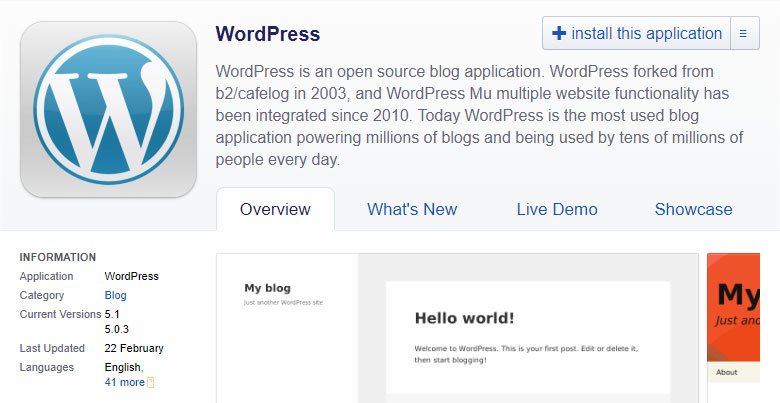This screenshot has width=780, height=403.
Task: Click the plus icon on install button
Action: [559, 33]
